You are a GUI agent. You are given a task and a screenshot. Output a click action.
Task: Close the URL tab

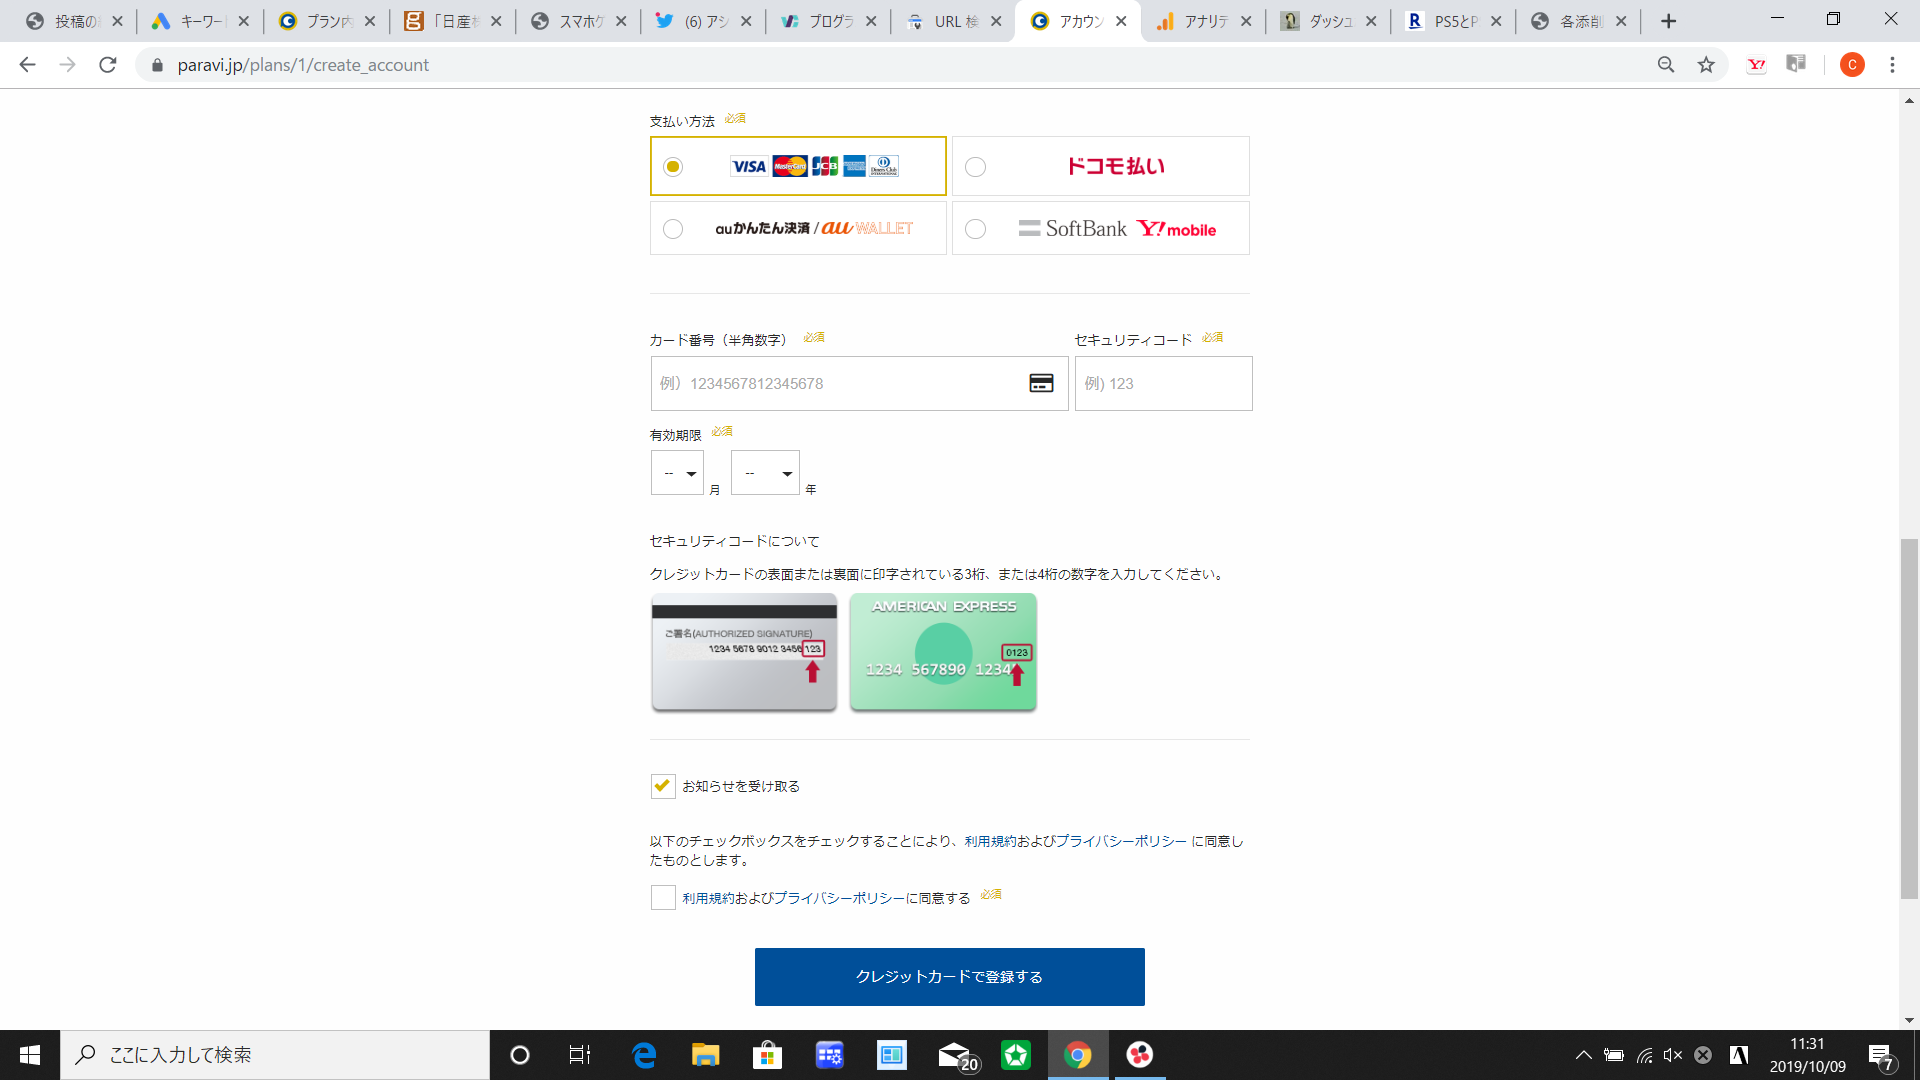pos(996,21)
